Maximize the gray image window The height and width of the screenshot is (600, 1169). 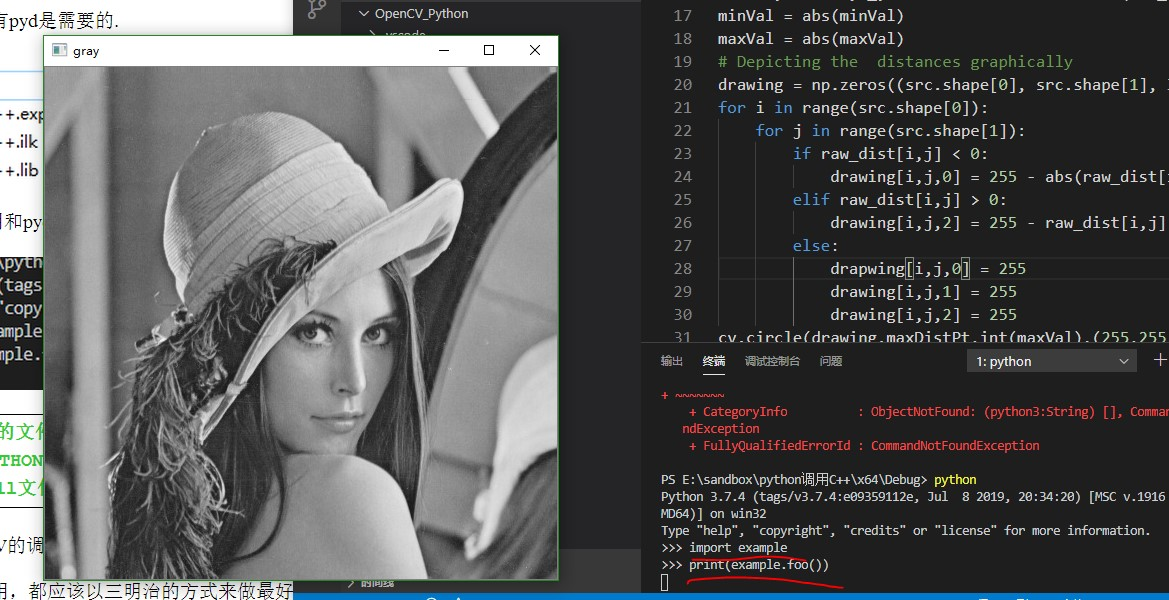point(489,50)
